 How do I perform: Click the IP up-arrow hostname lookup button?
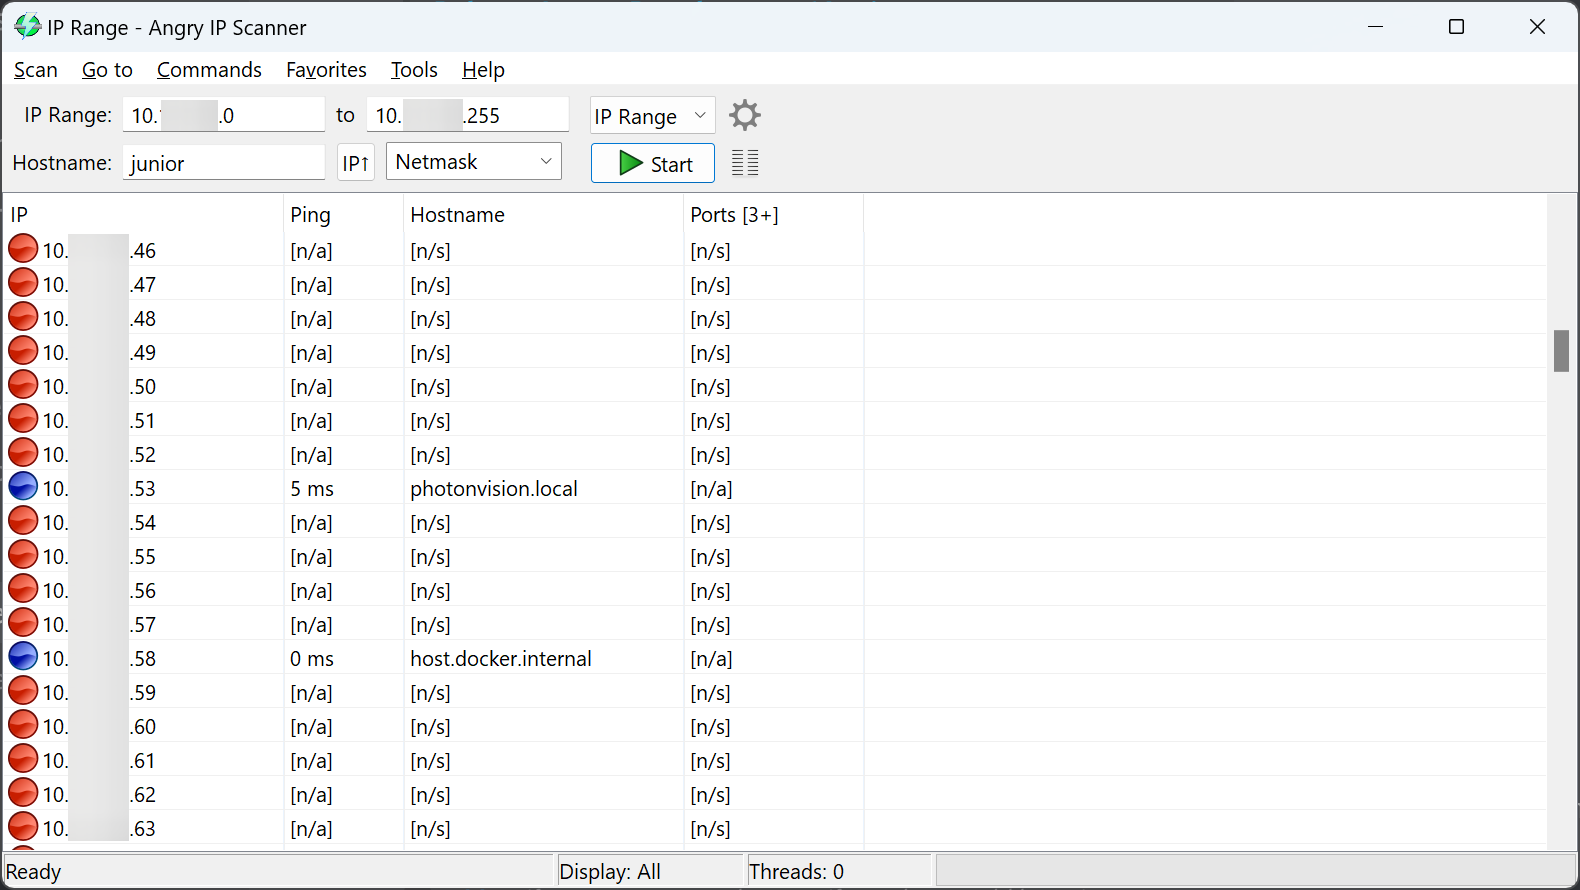[x=356, y=163]
